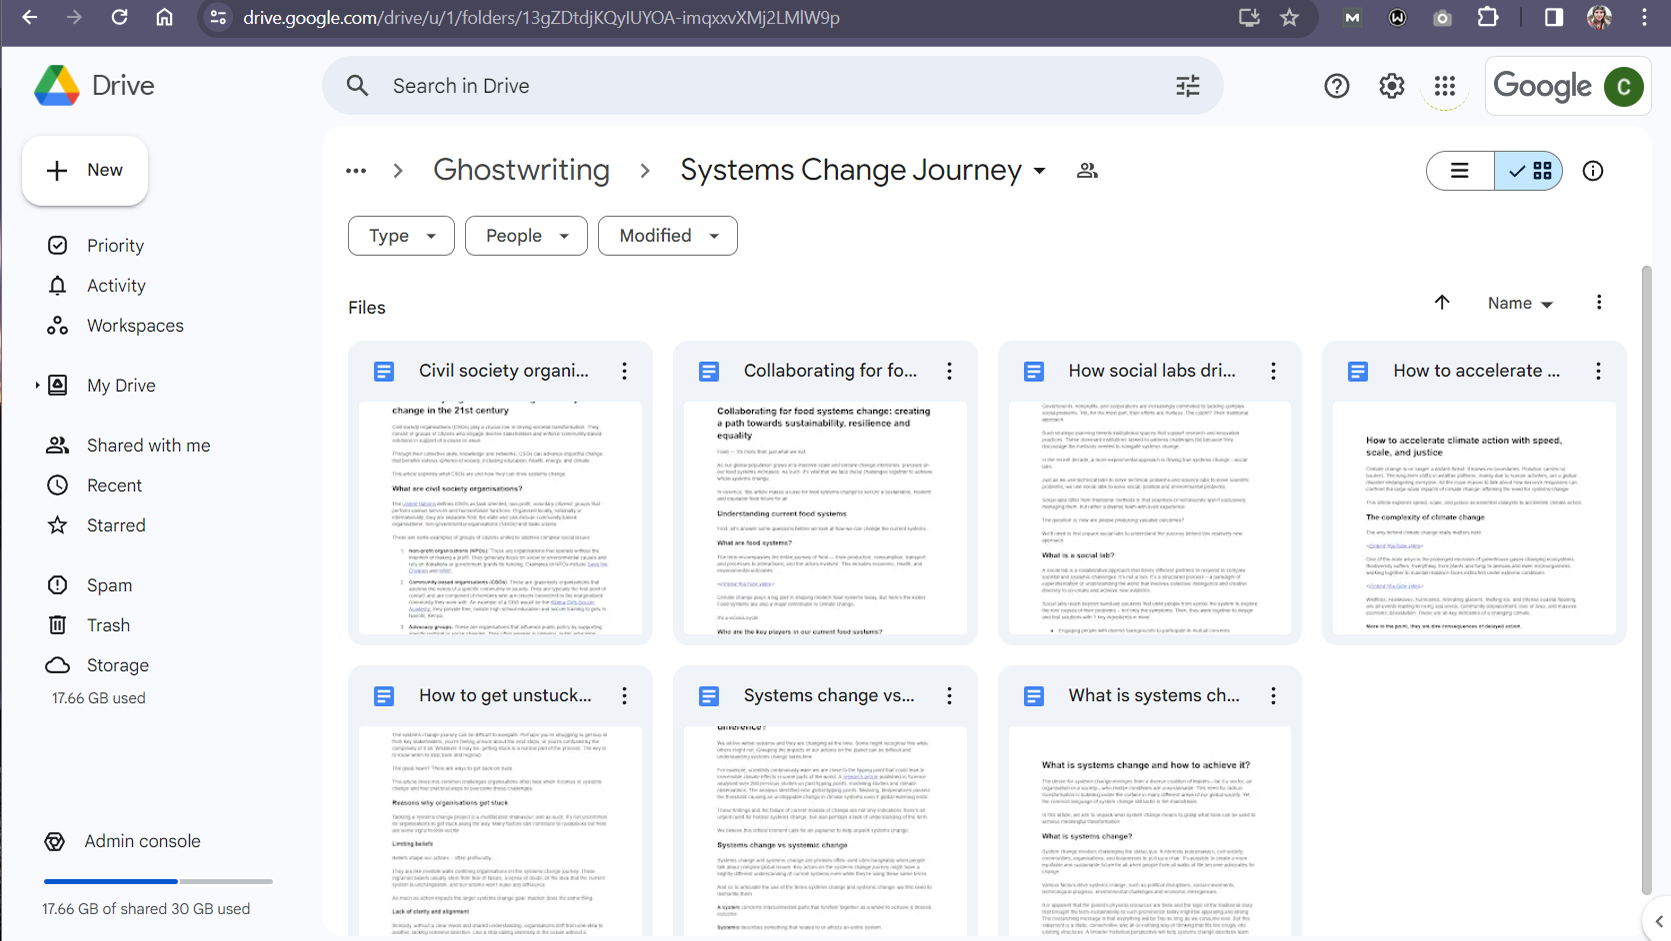
Task: Go to the Ghostwriting folder breadcrumb
Action: 521,171
